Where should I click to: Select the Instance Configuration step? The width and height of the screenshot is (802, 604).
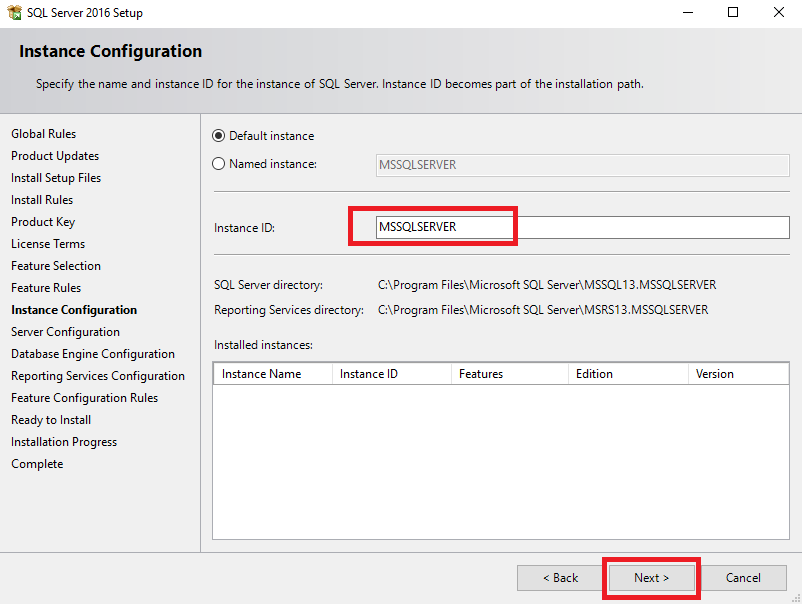click(x=74, y=310)
